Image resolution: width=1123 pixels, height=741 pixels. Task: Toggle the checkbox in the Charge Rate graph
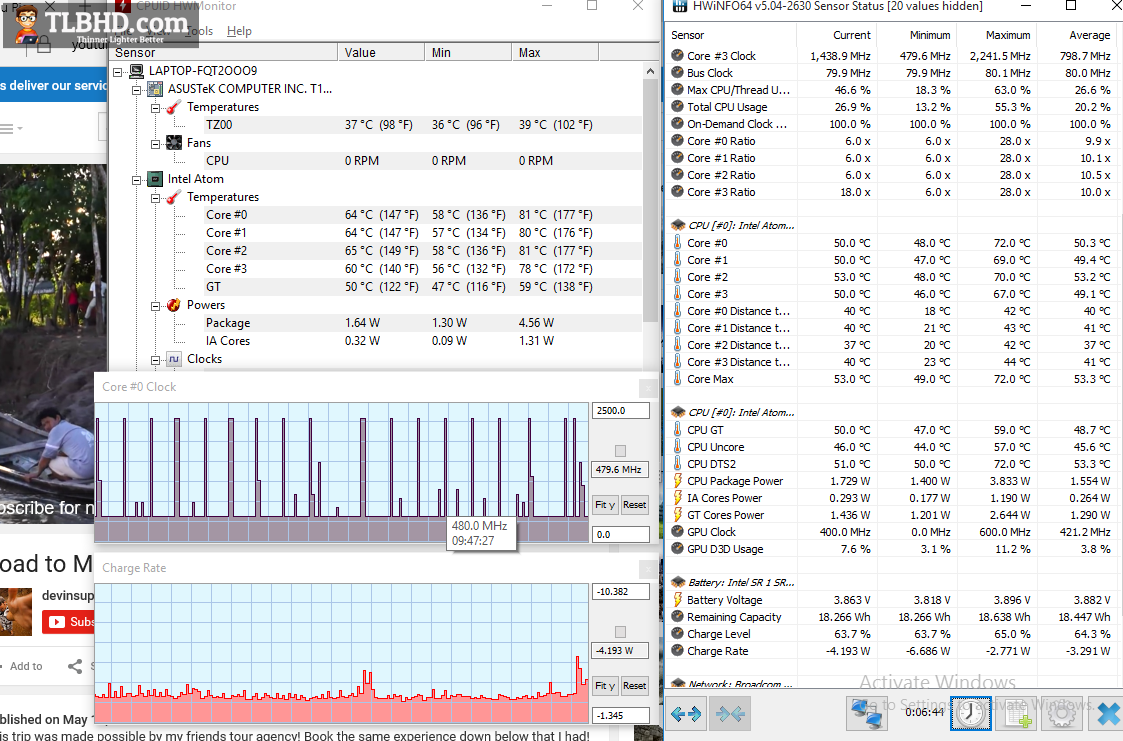(x=620, y=632)
